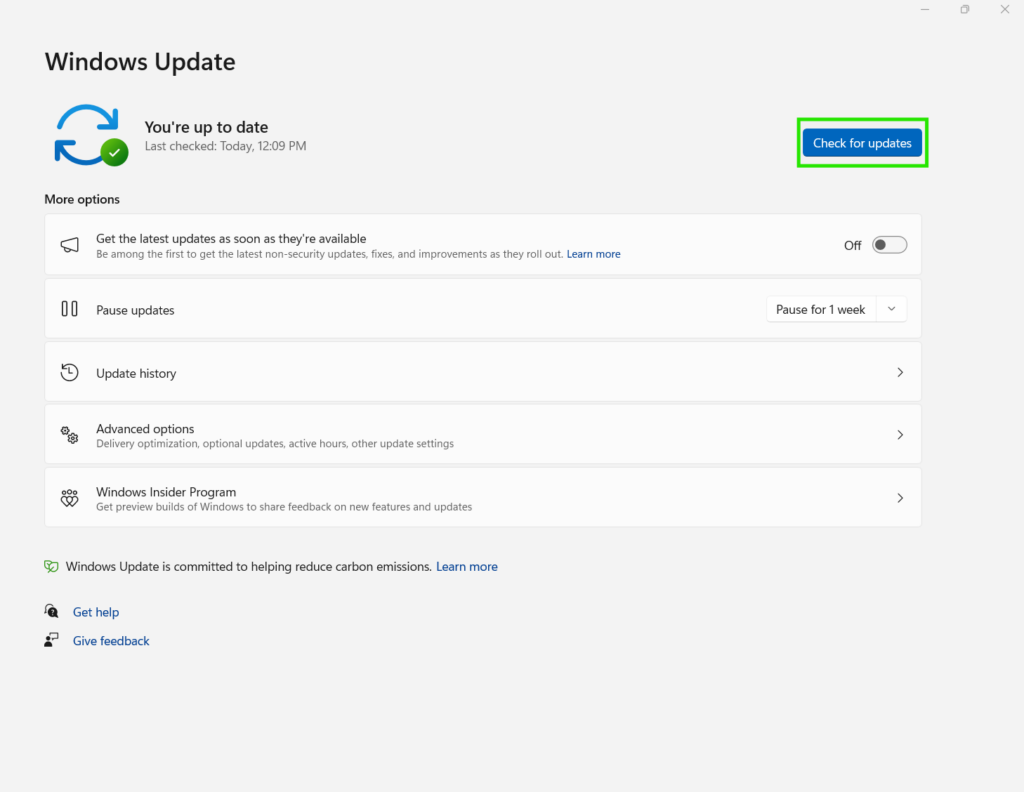The image size is (1024, 792).
Task: Click the Delivery optimization description text
Action: point(275,443)
